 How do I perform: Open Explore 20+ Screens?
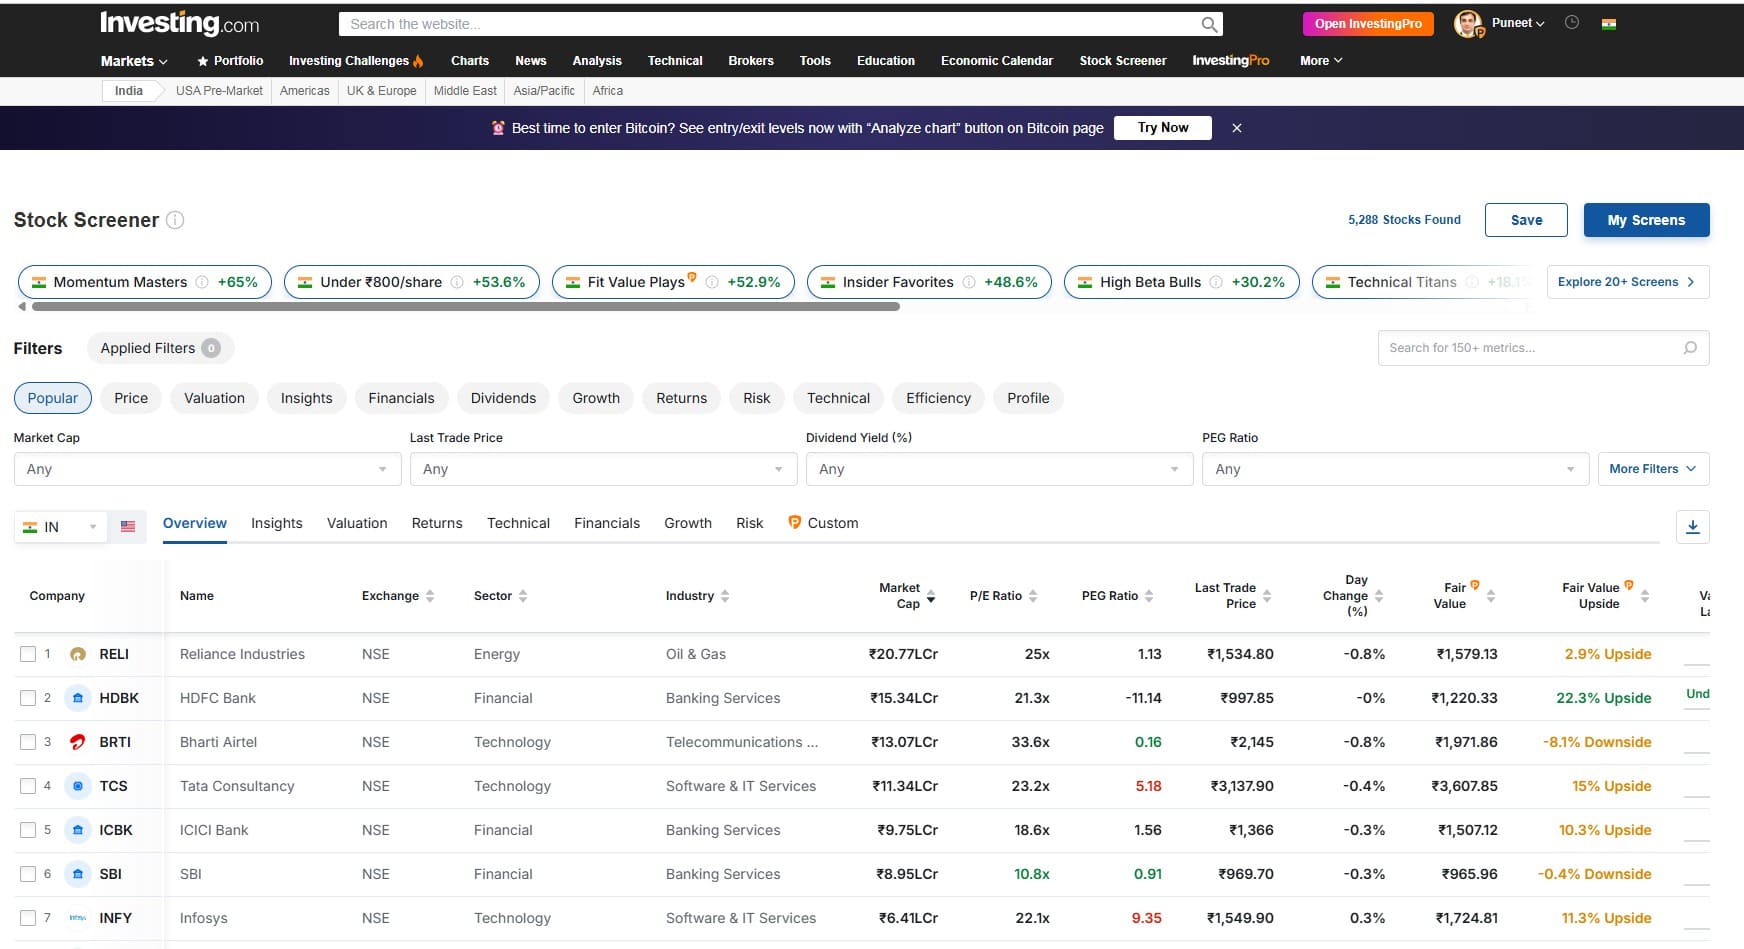point(1627,281)
